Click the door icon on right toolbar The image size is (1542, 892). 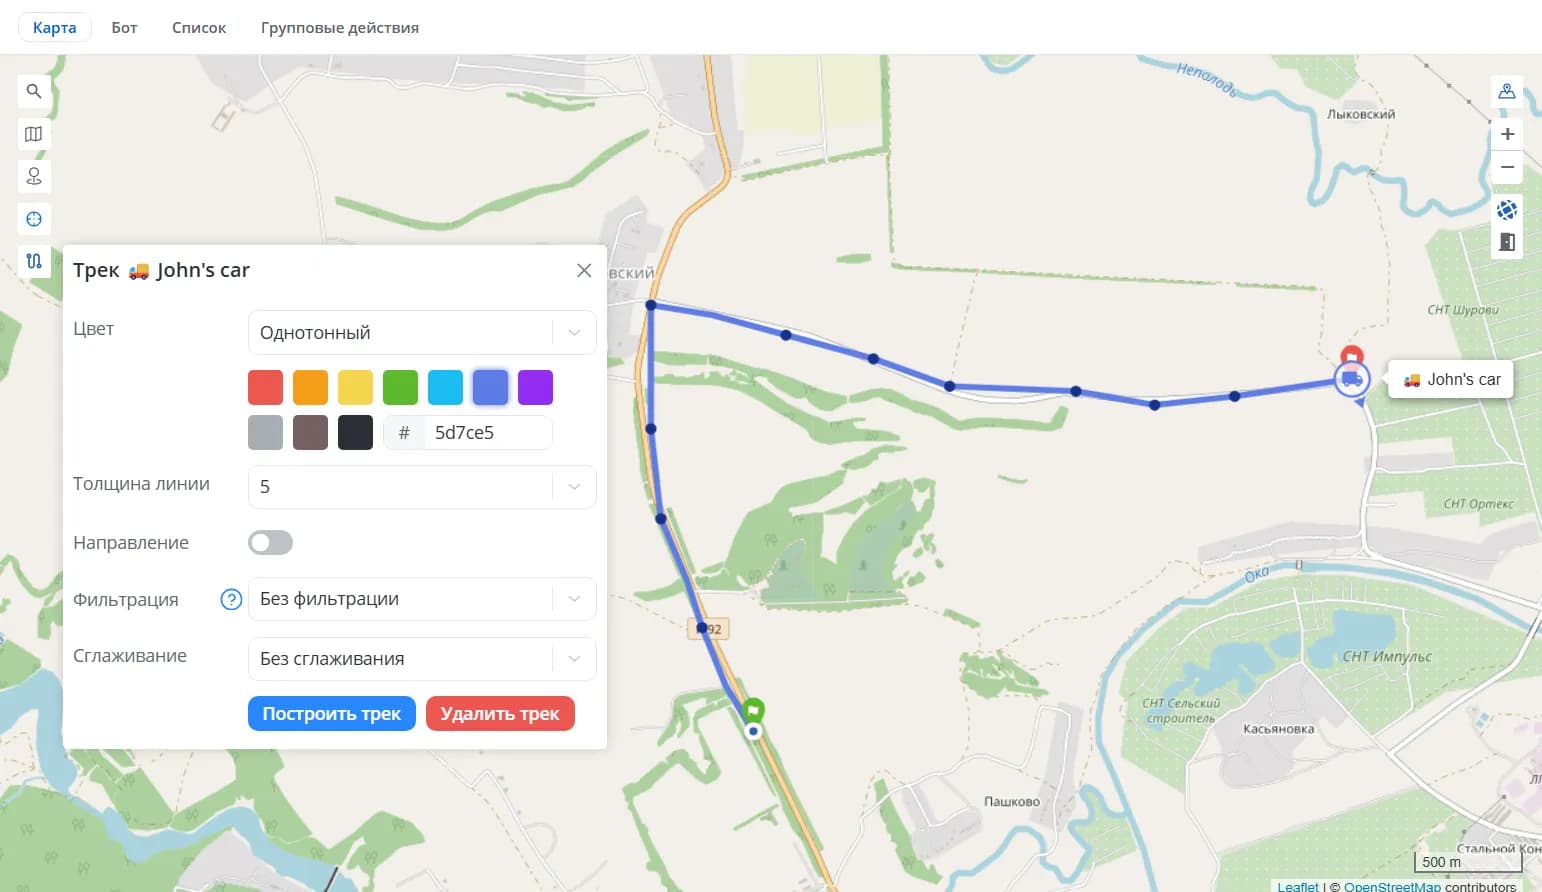[1507, 242]
